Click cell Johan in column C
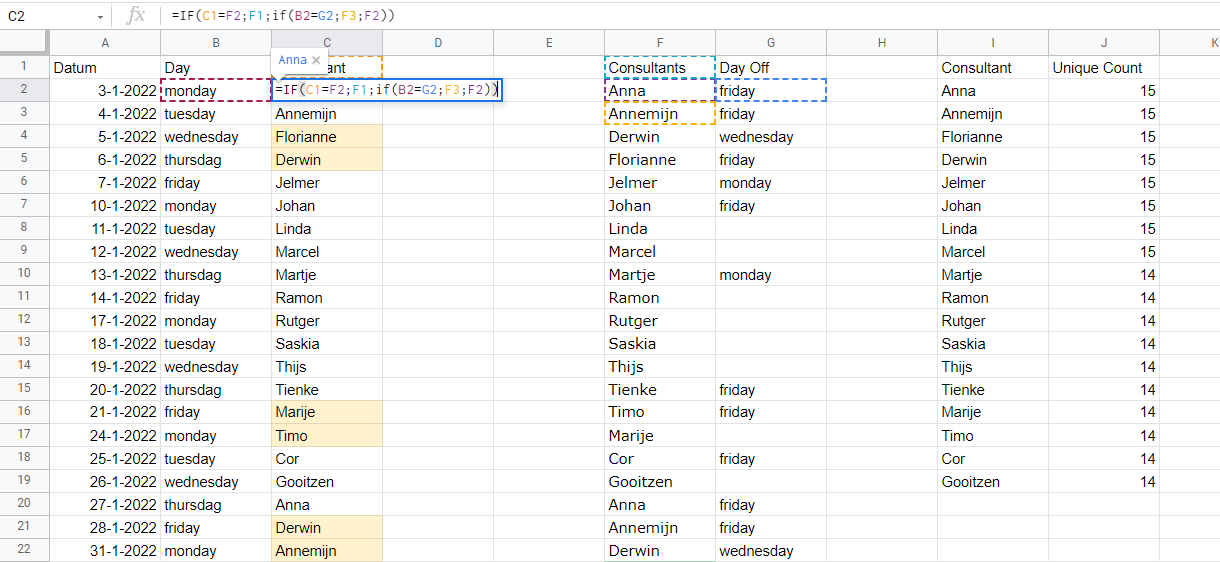This screenshot has width=1220, height=562. 327,206
